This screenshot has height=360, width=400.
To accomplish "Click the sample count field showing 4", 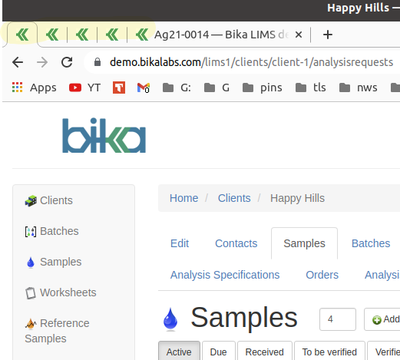I will pos(337,319).
